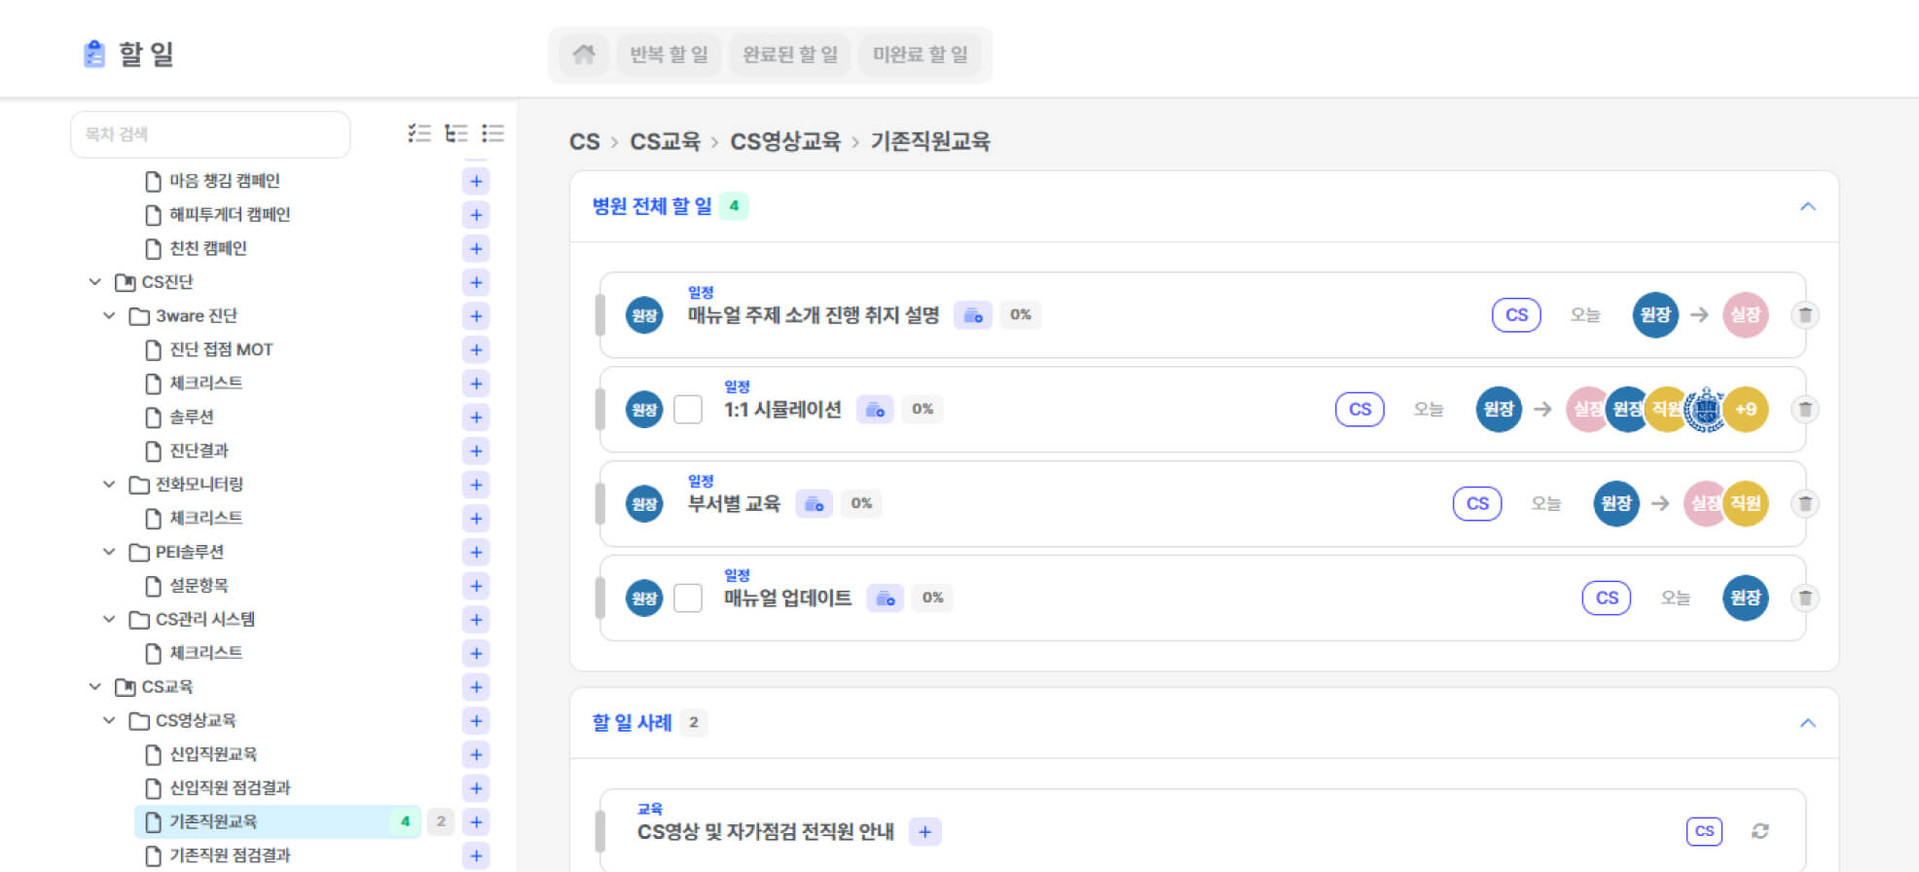
Task: Check the 1:1 시뮬레이션 task checkbox
Action: [688, 410]
